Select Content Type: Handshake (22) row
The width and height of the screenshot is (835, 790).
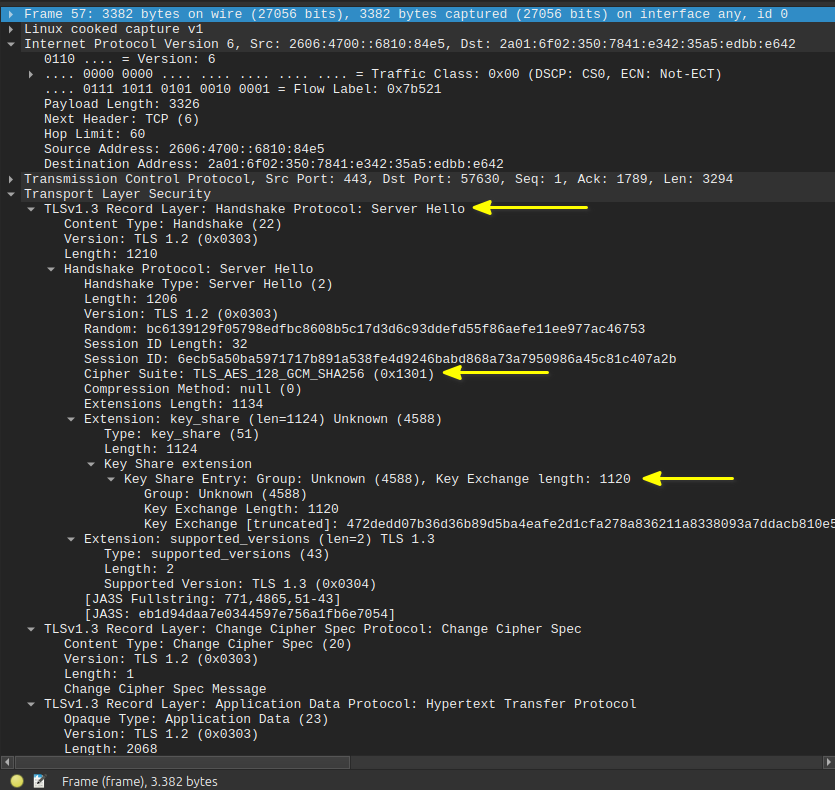[x=173, y=224]
